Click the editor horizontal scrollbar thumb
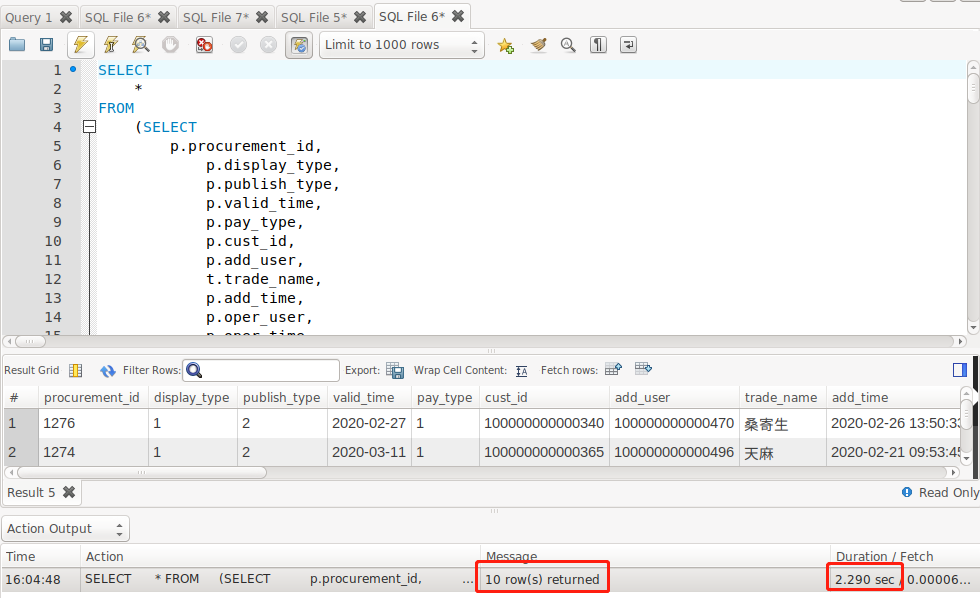 pos(30,341)
